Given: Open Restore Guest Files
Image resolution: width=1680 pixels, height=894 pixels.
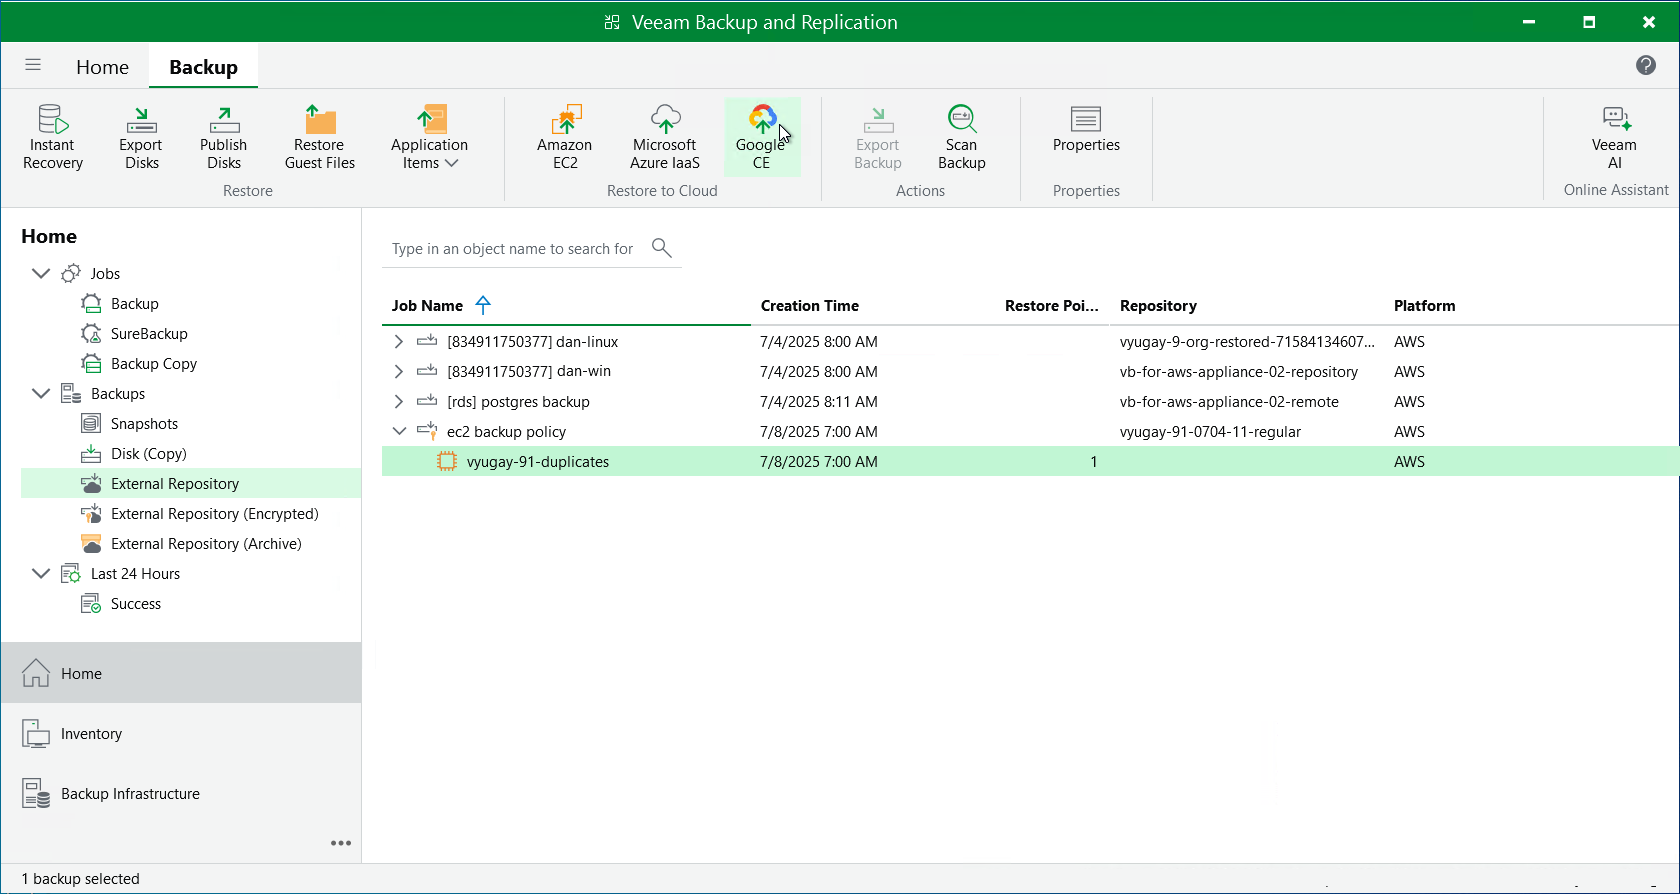Looking at the screenshot, I should 319,137.
